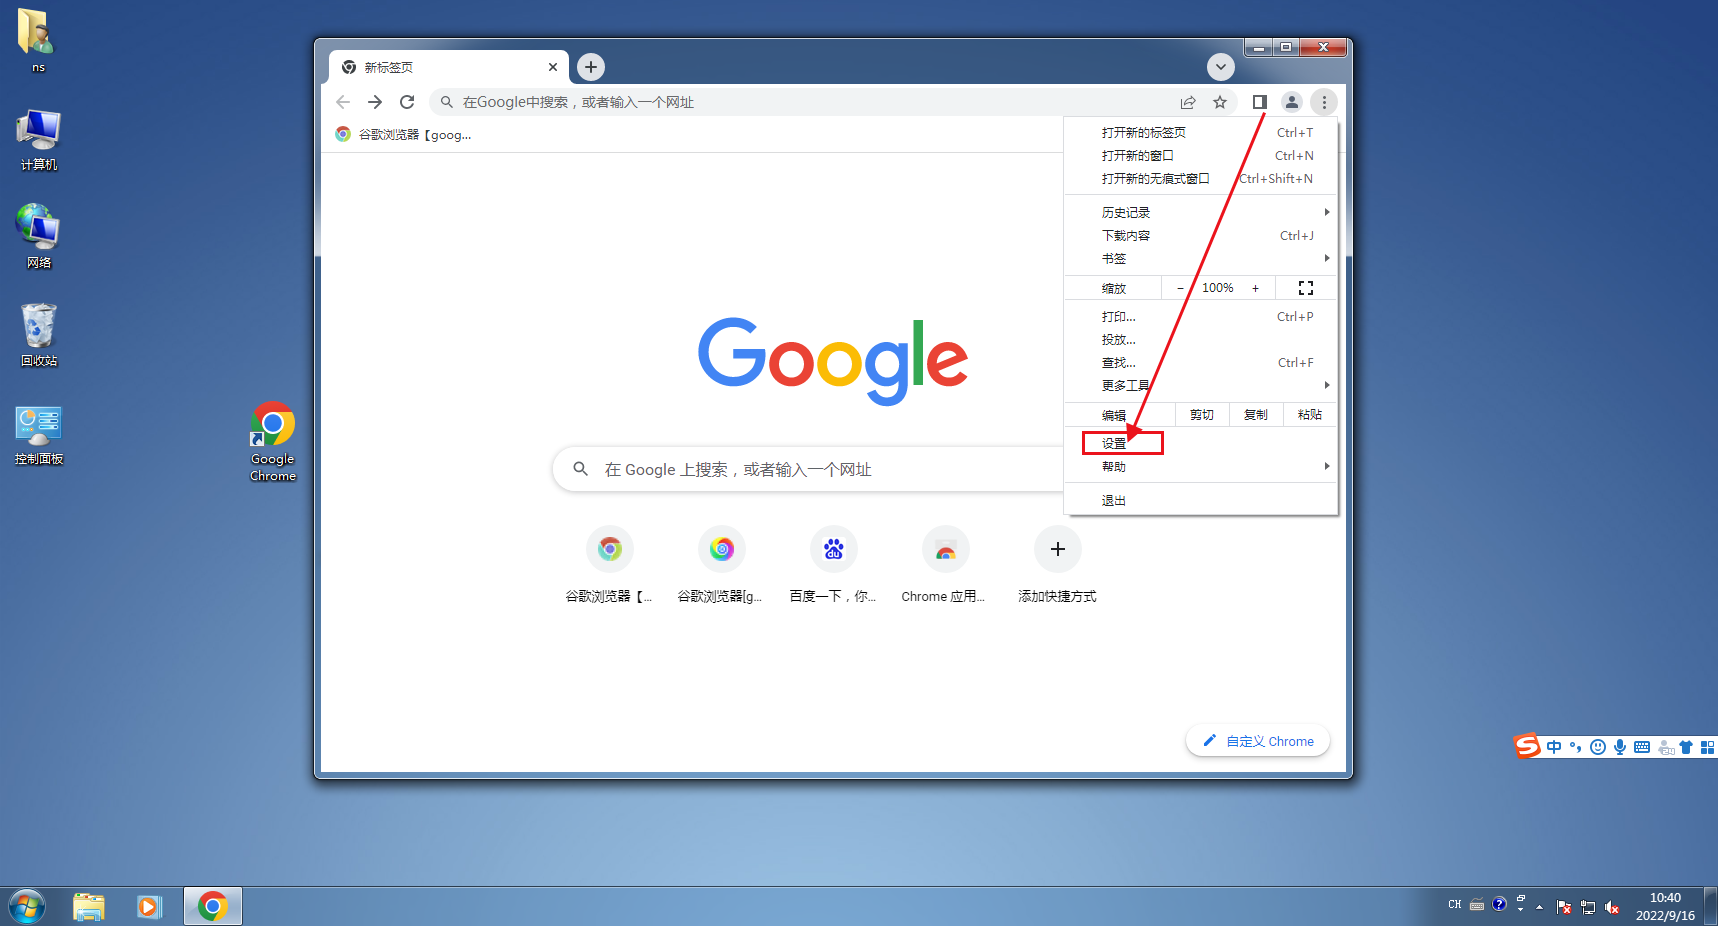Open the side panel icon

(x=1260, y=102)
